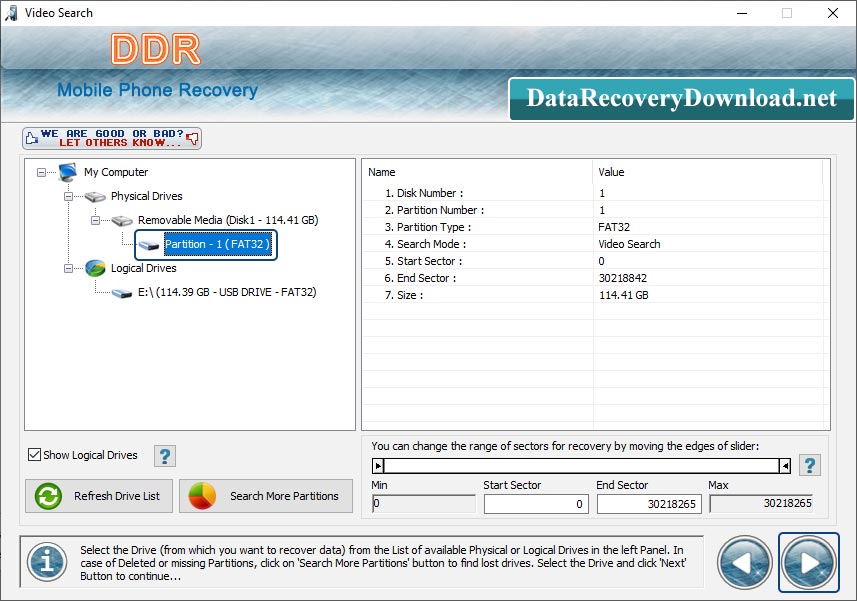The width and height of the screenshot is (857, 601).
Task: Click the pie chart partitions icon
Action: tap(202, 496)
